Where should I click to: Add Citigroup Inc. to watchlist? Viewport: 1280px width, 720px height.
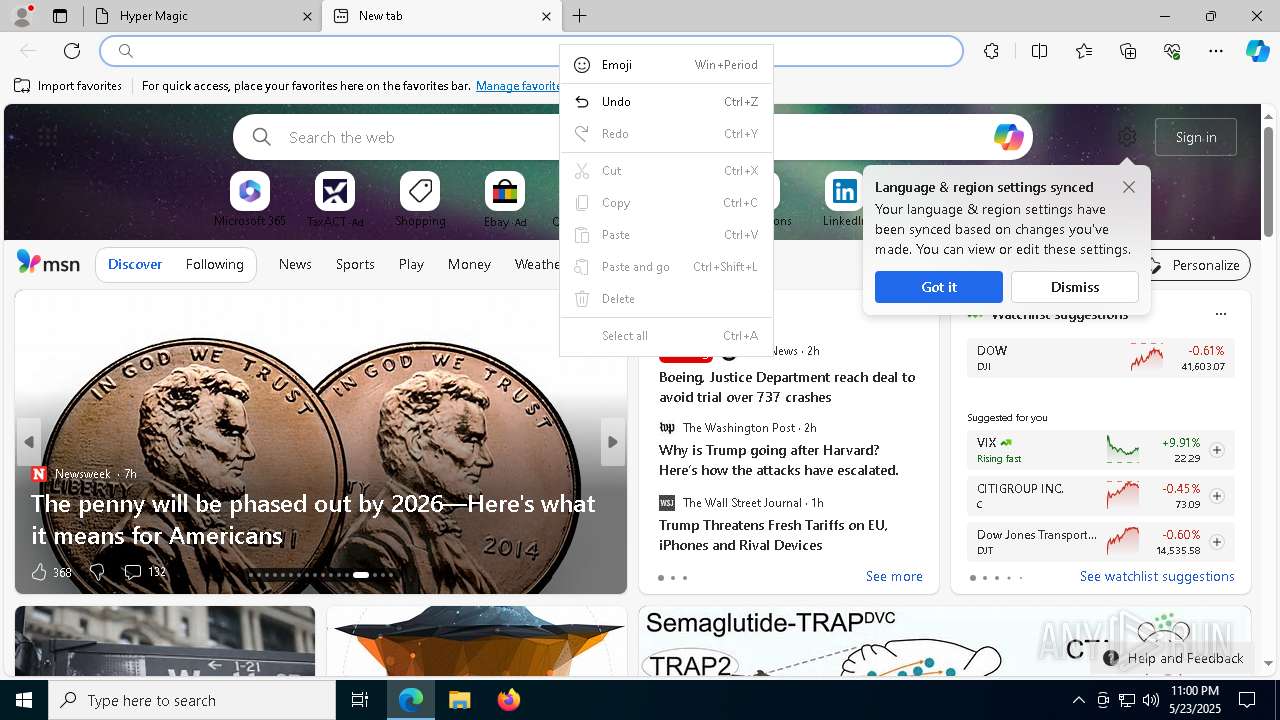[x=1217, y=496]
